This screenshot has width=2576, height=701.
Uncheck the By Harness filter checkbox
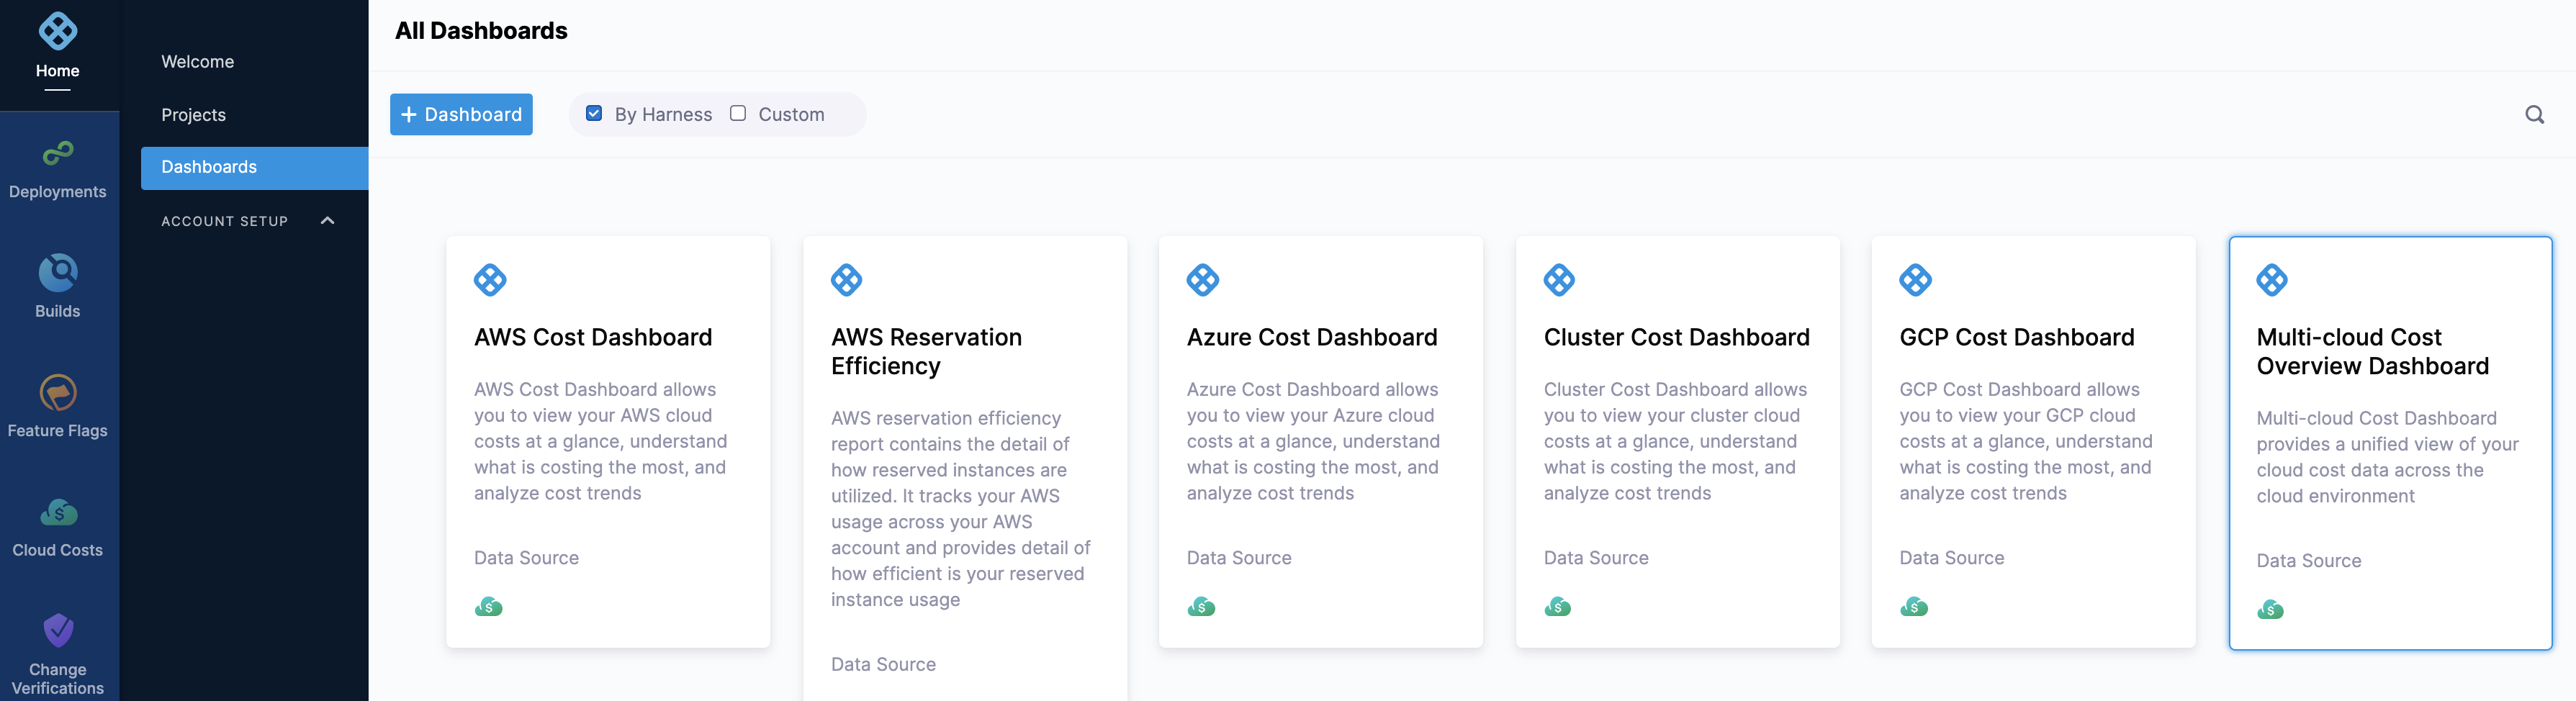594,114
